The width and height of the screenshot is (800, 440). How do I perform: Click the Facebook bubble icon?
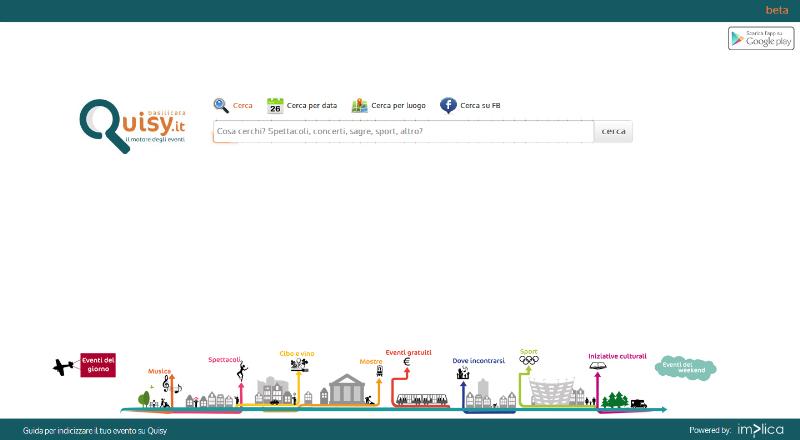tap(448, 106)
